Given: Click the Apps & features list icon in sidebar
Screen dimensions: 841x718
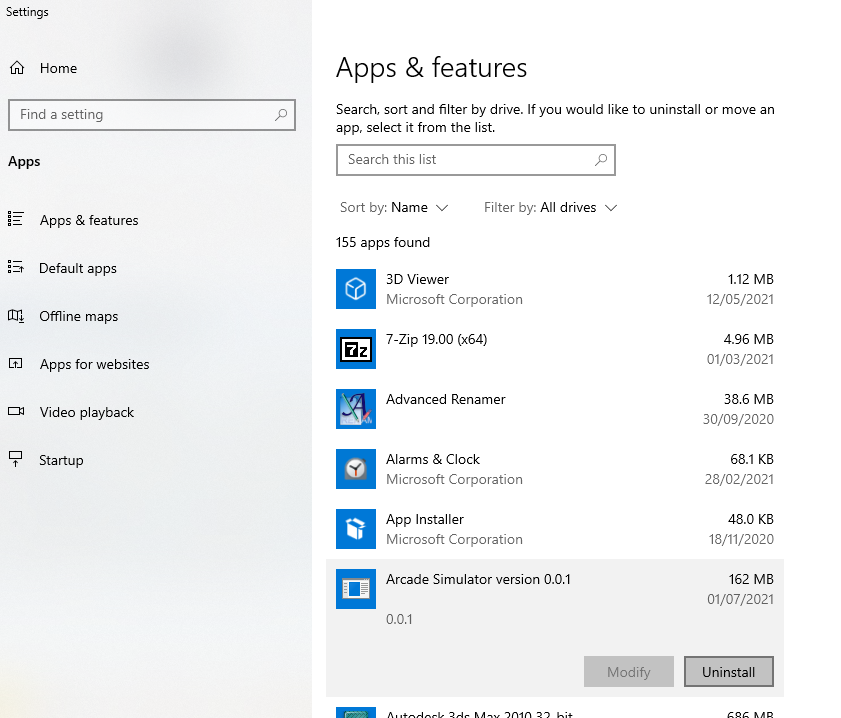Looking at the screenshot, I should pyautogui.click(x=16, y=219).
